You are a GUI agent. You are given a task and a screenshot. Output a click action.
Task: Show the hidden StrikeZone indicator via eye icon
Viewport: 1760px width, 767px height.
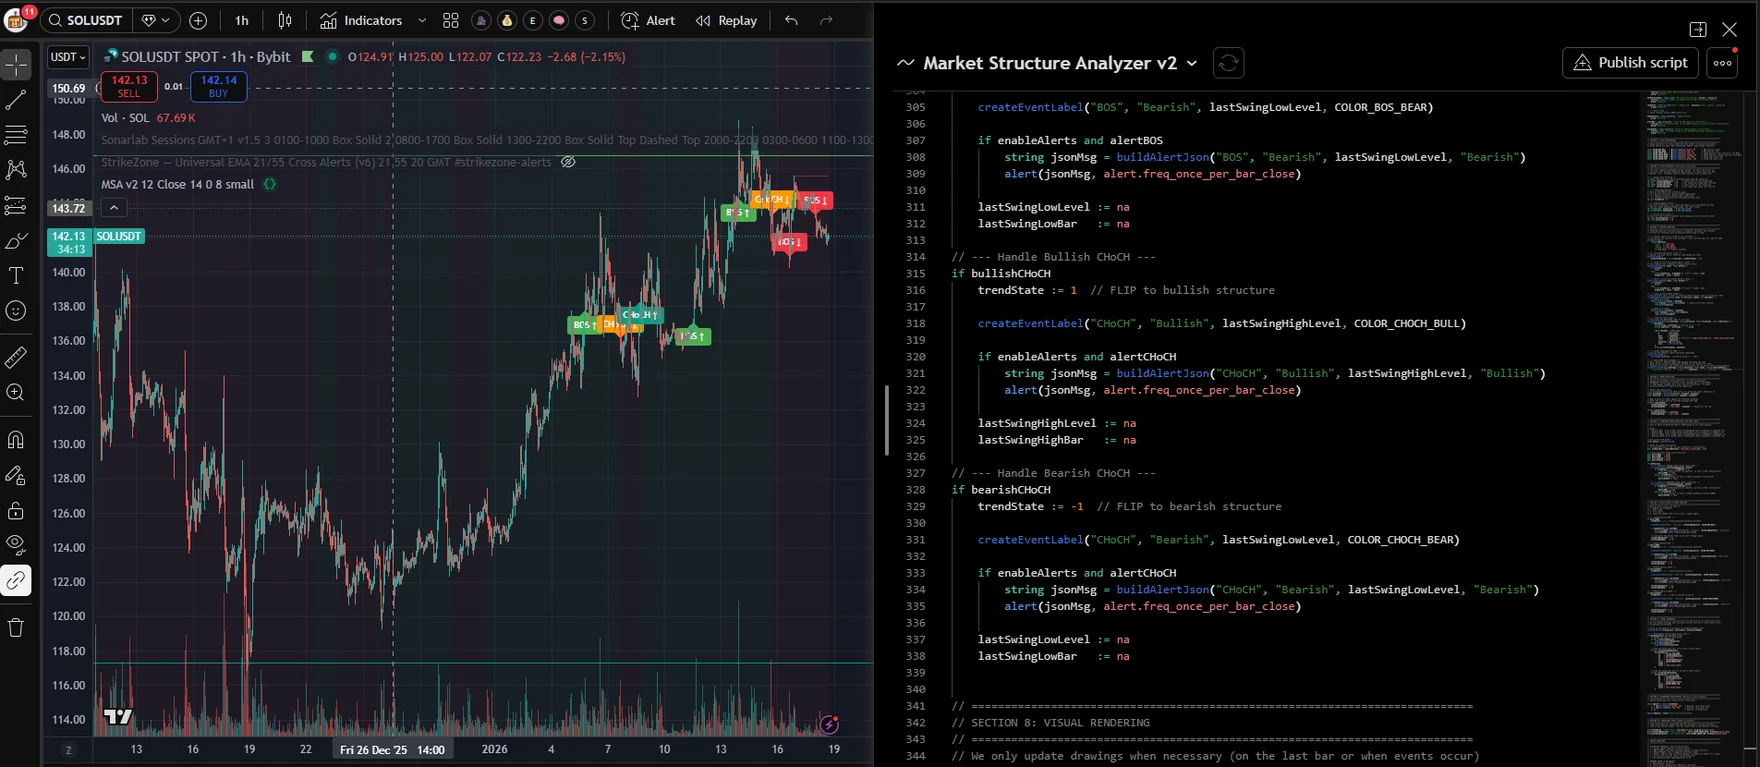[x=568, y=162]
